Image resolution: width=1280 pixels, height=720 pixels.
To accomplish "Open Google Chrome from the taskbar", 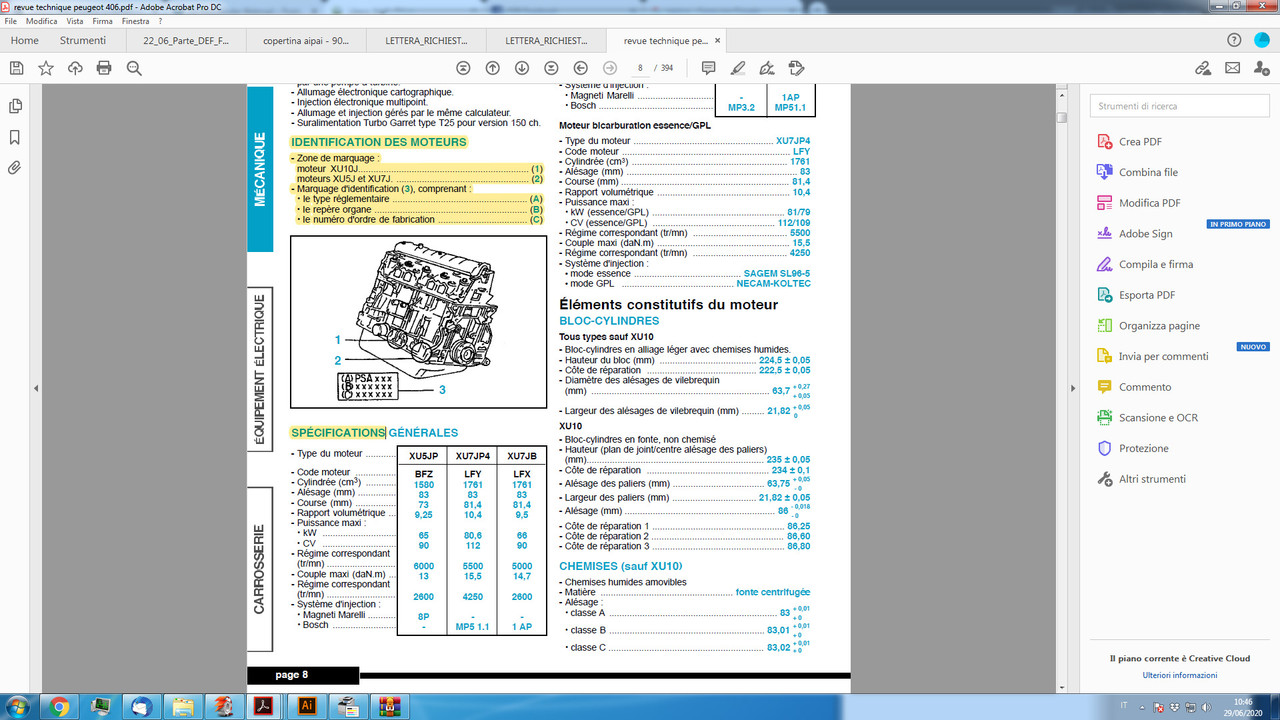I will coord(59,706).
